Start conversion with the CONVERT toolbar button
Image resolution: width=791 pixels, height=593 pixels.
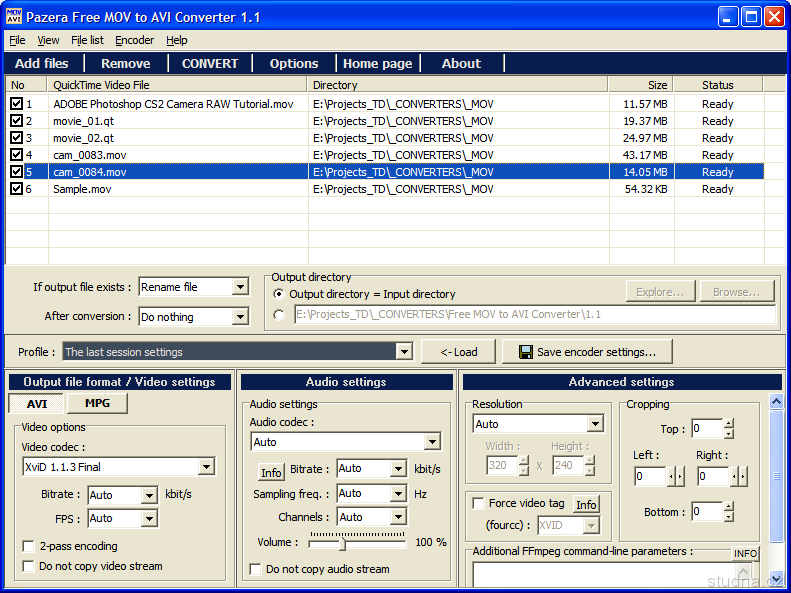point(210,63)
